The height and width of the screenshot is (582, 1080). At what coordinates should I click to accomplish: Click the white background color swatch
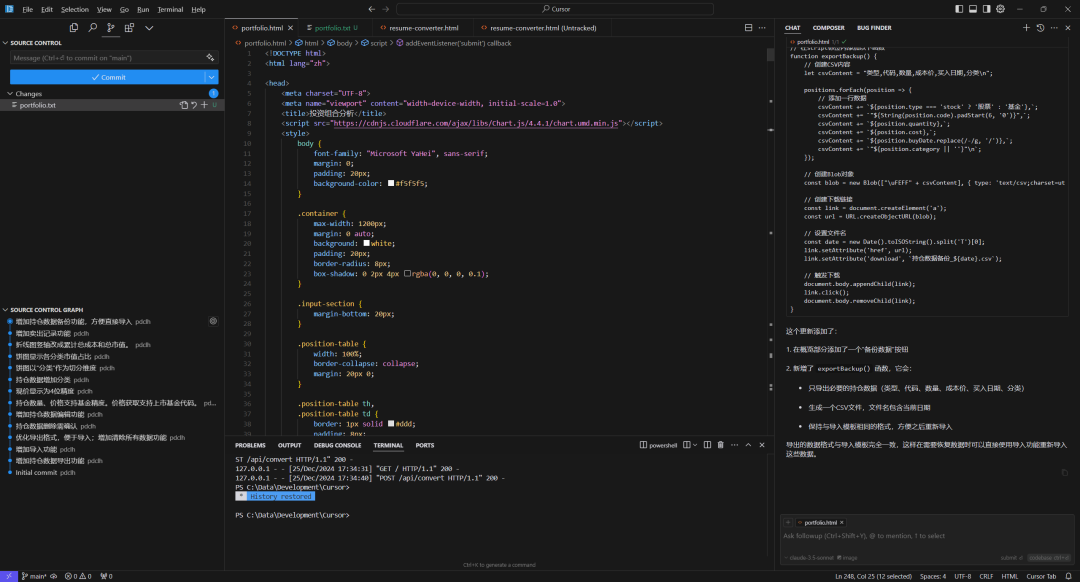tap(366, 243)
